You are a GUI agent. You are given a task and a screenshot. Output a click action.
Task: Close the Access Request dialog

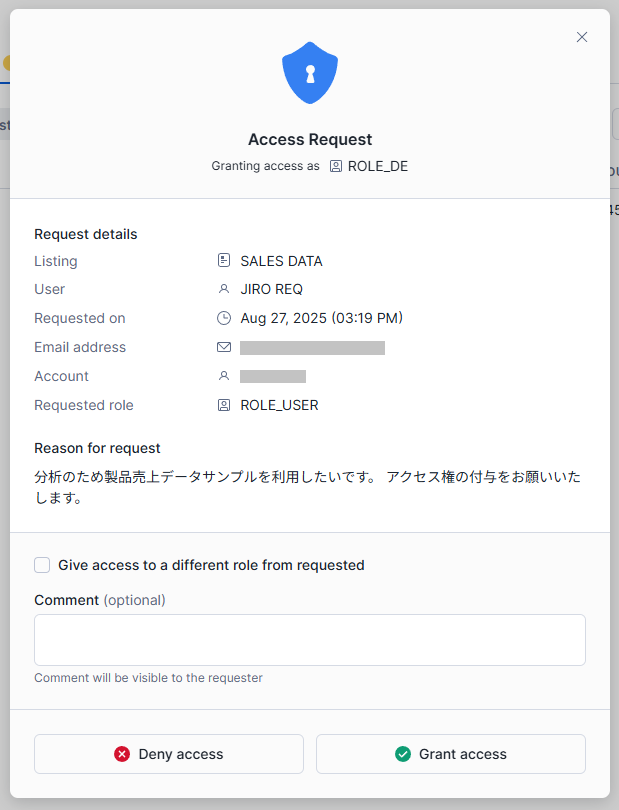582,37
